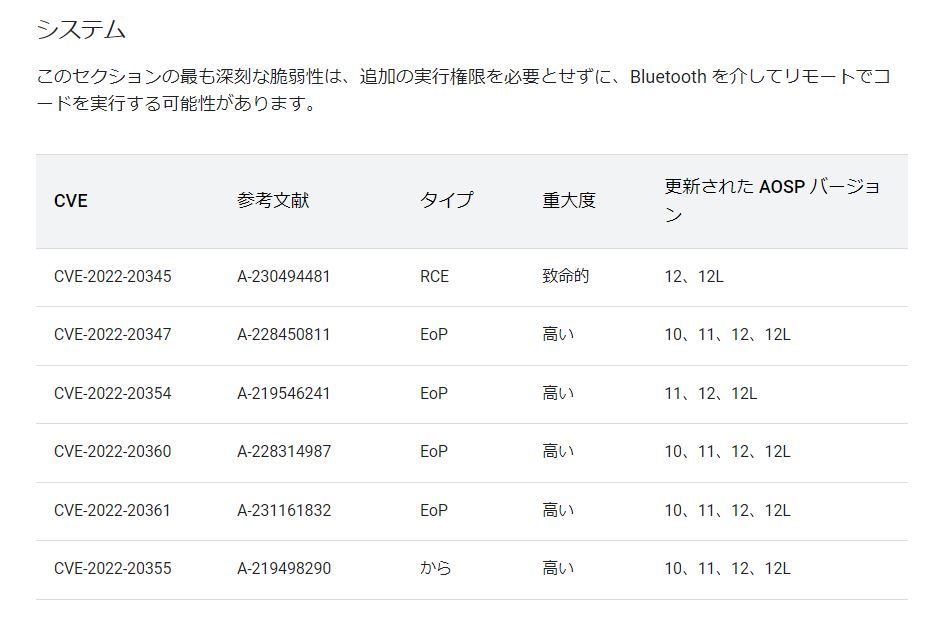934x618 pixels.
Task: Select CVE-2022-20345 cell
Action: (x=112, y=276)
